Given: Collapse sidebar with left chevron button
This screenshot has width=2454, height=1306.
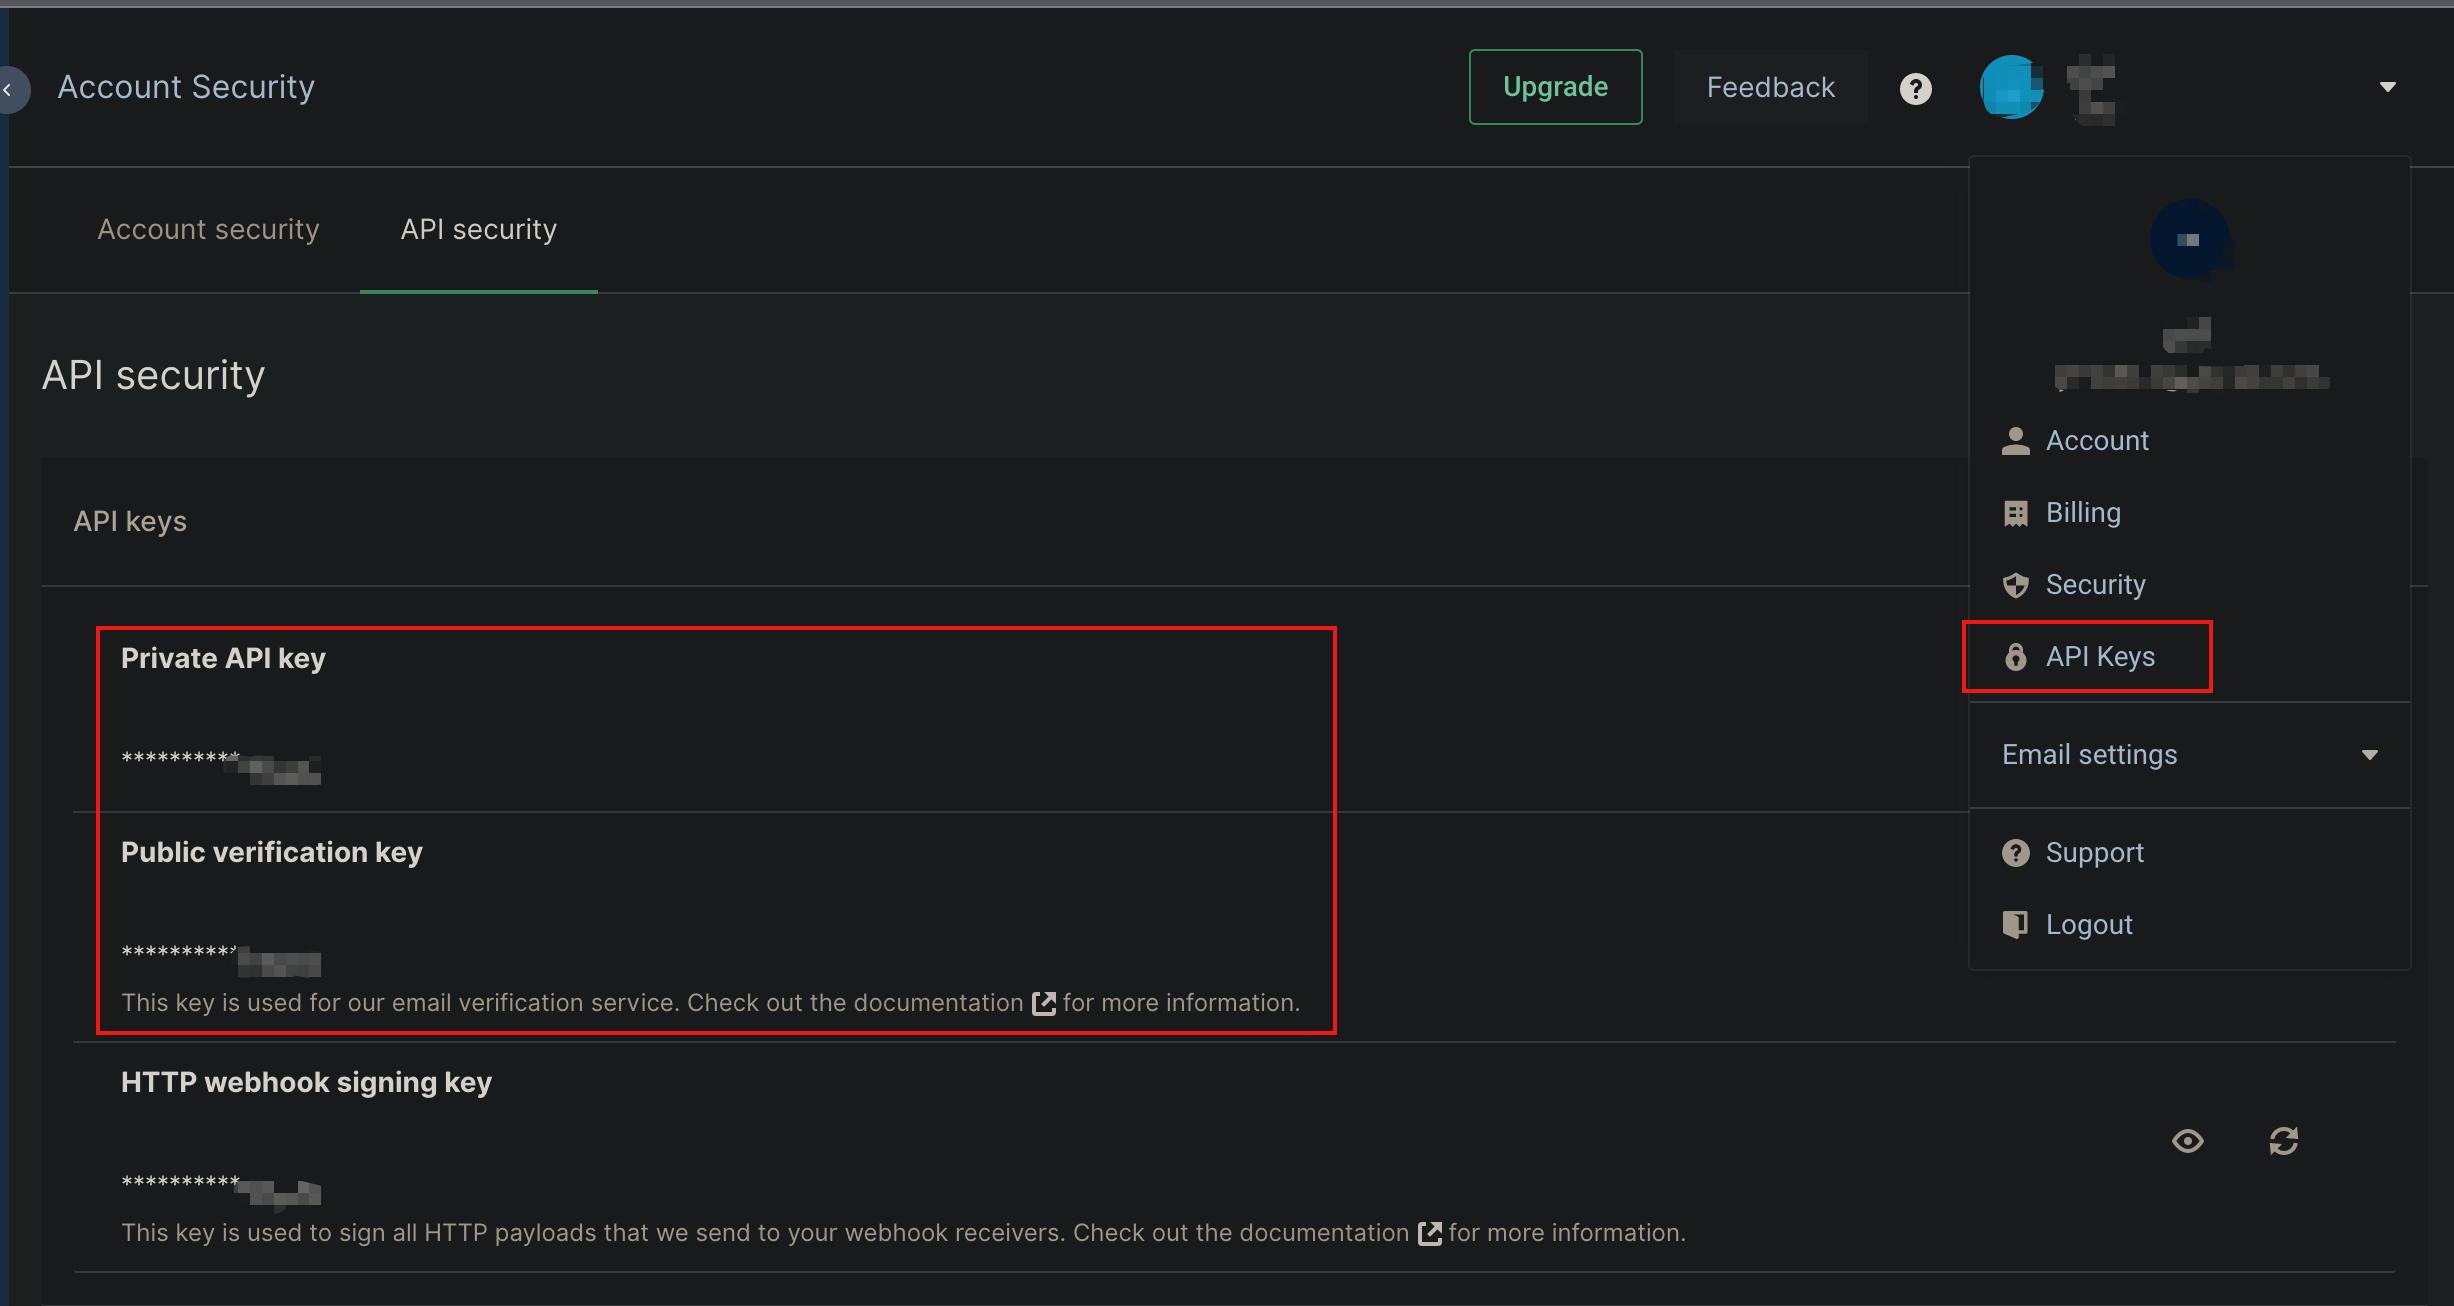Looking at the screenshot, I should 10,89.
